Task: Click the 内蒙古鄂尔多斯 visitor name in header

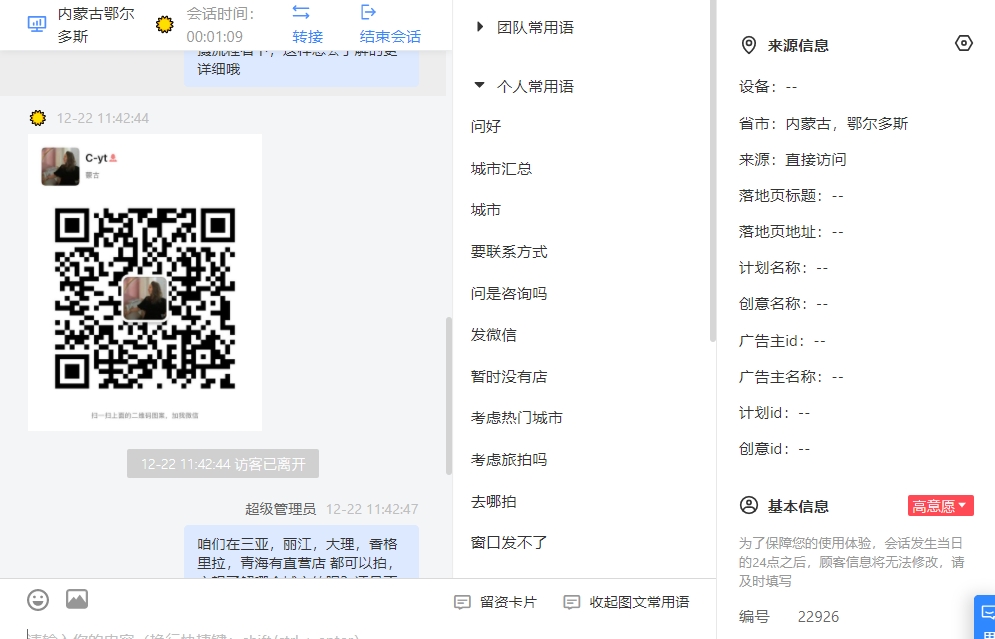Action: 96,25
